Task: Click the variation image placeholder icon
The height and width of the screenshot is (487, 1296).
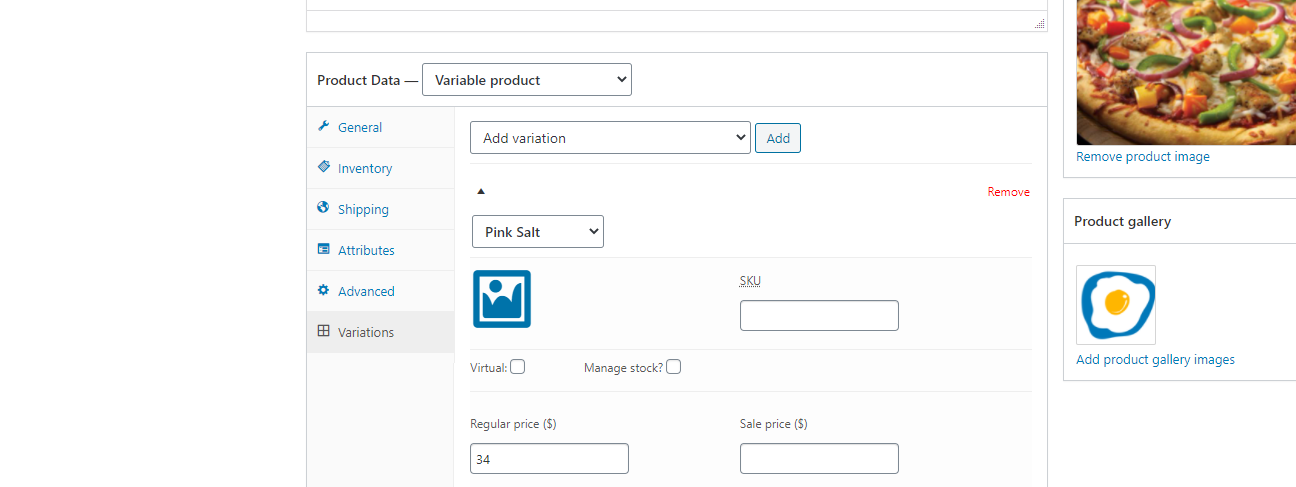Action: pos(501,299)
